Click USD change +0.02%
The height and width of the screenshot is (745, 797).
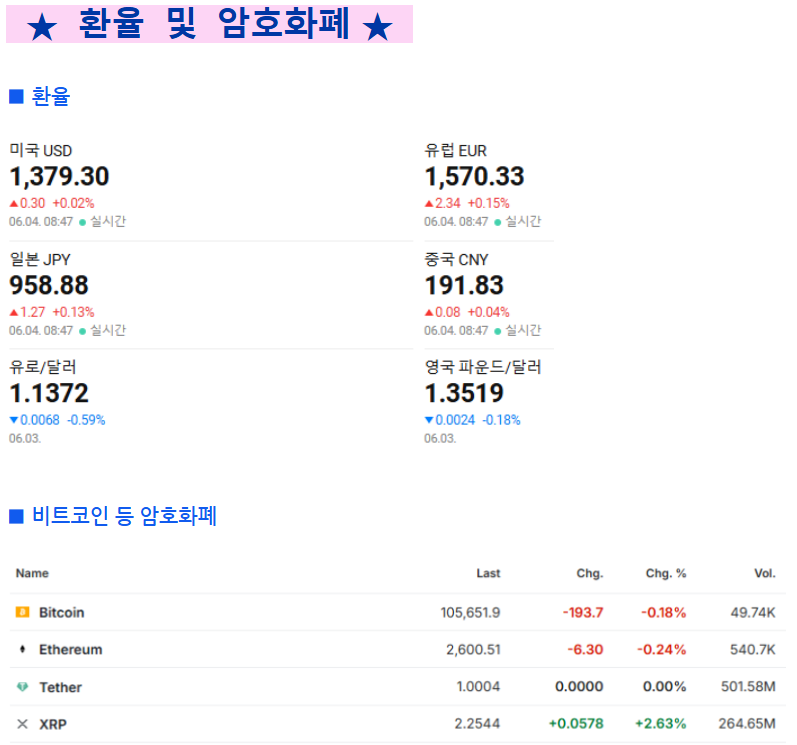coord(74,203)
